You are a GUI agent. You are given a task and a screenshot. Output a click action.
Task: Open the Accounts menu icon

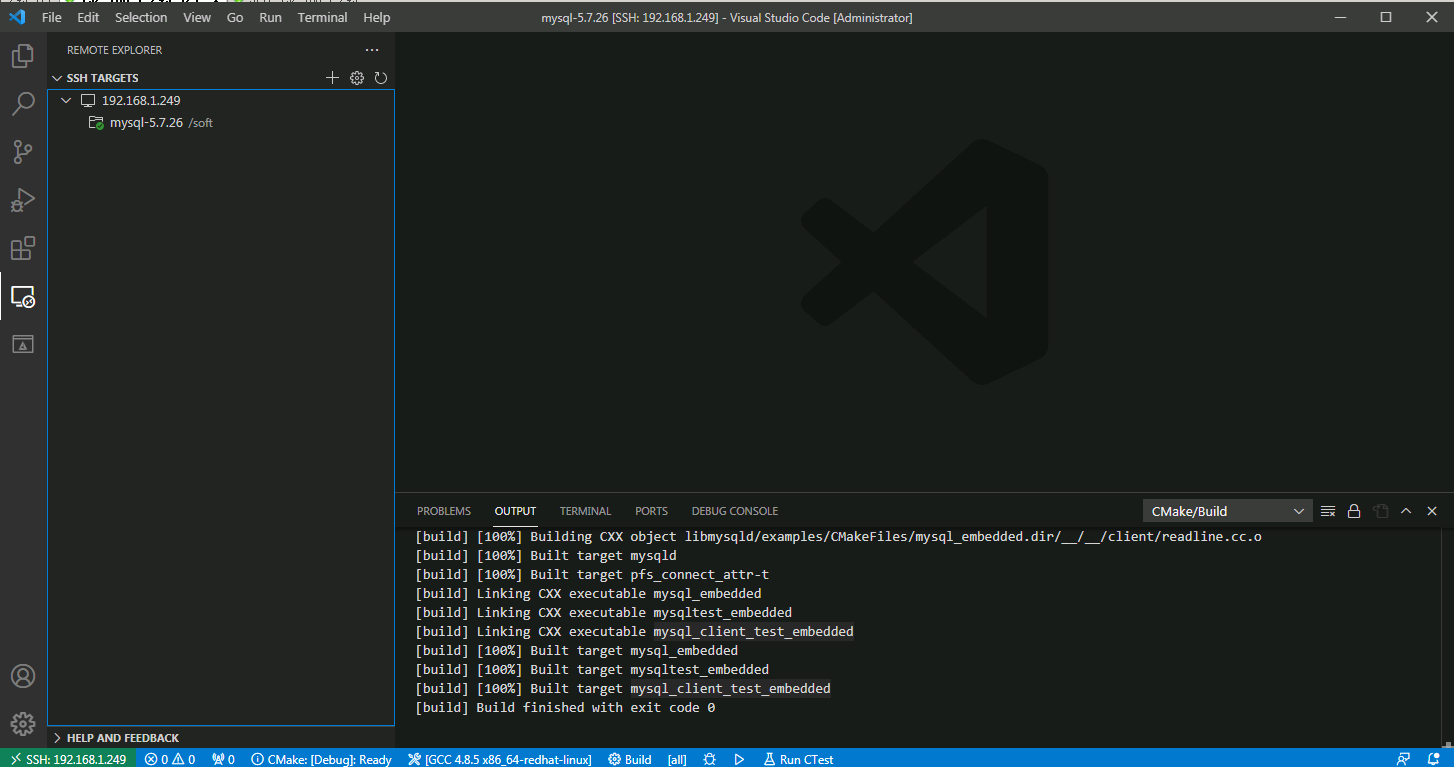click(x=23, y=676)
